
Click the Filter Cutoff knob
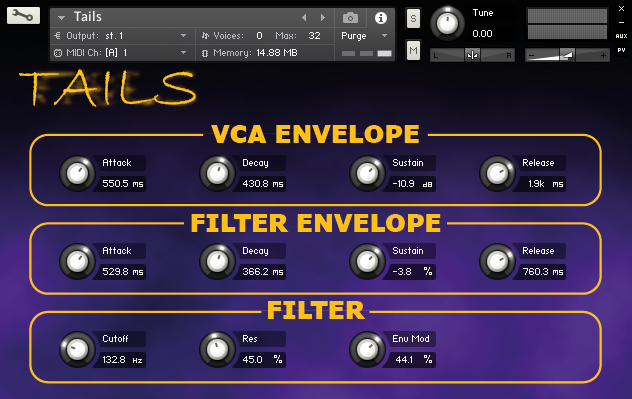[x=77, y=349]
